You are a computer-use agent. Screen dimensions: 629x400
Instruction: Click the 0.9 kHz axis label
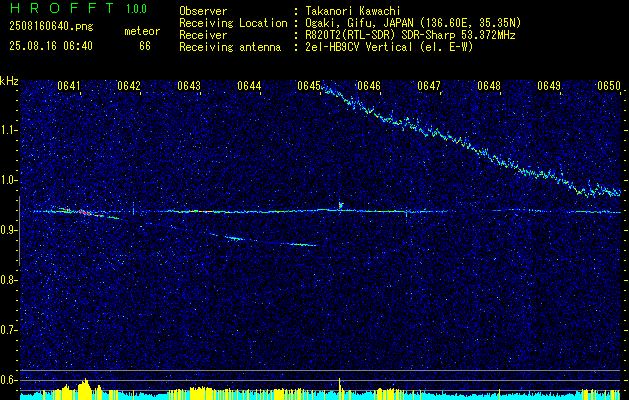click(7, 230)
